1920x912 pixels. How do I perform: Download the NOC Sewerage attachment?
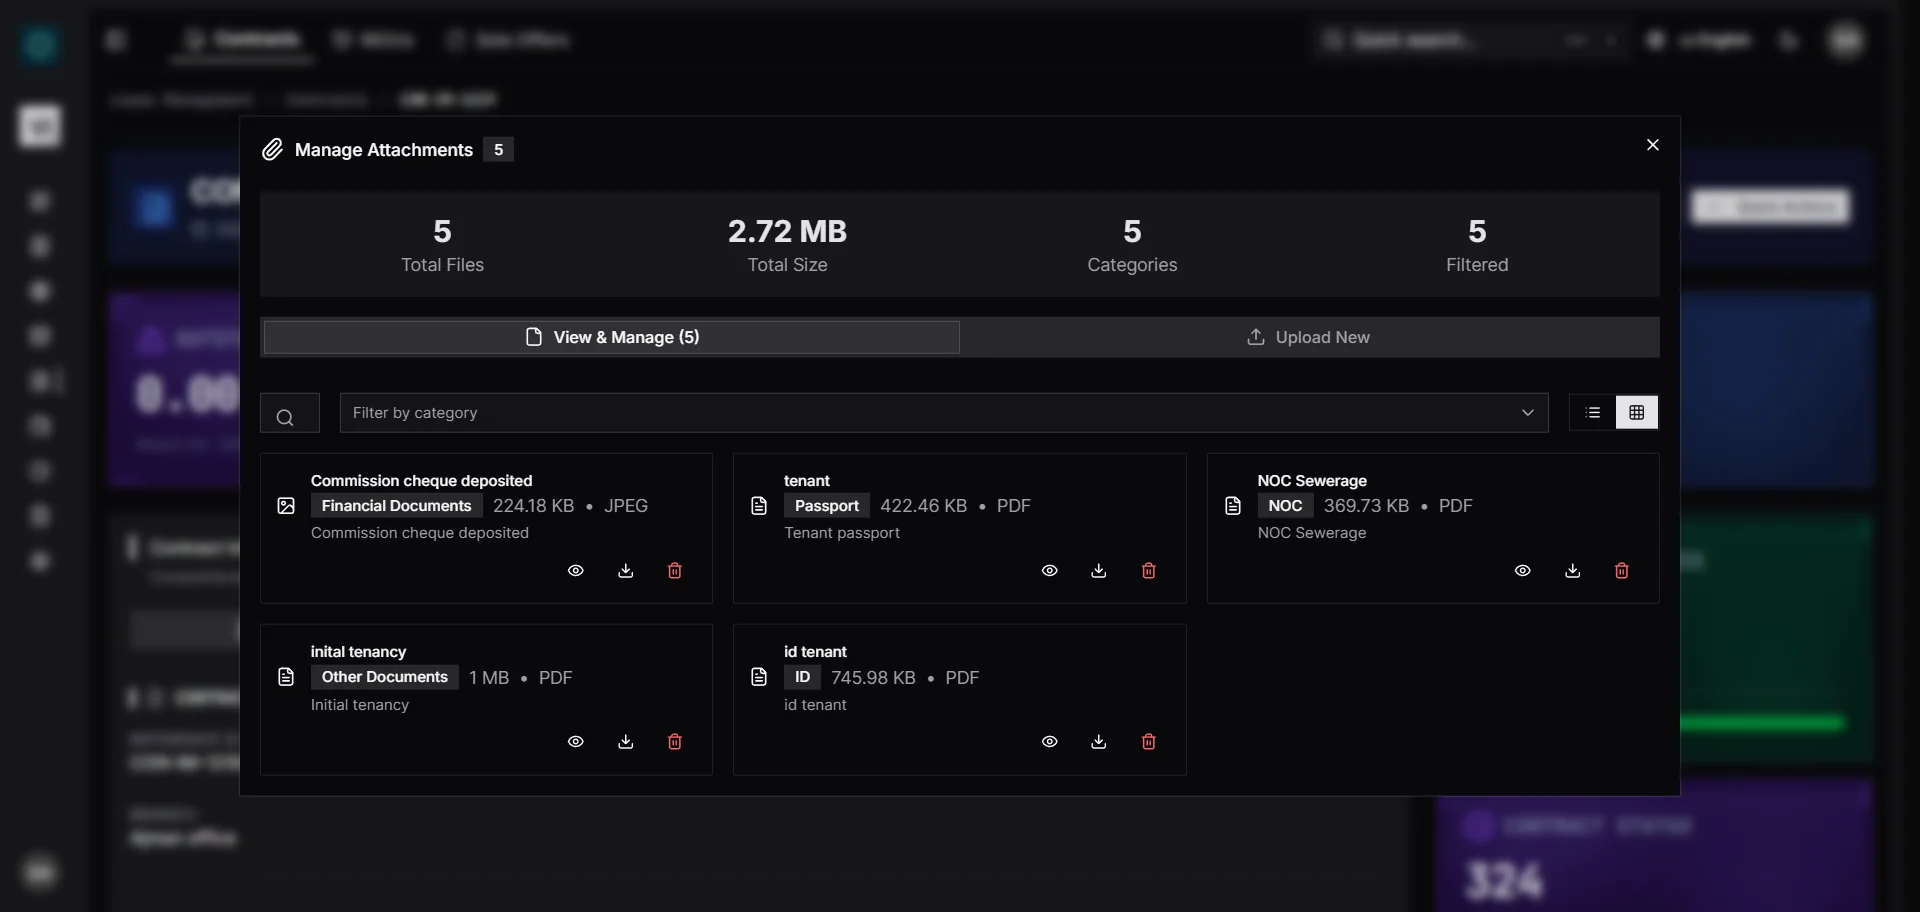1572,571
